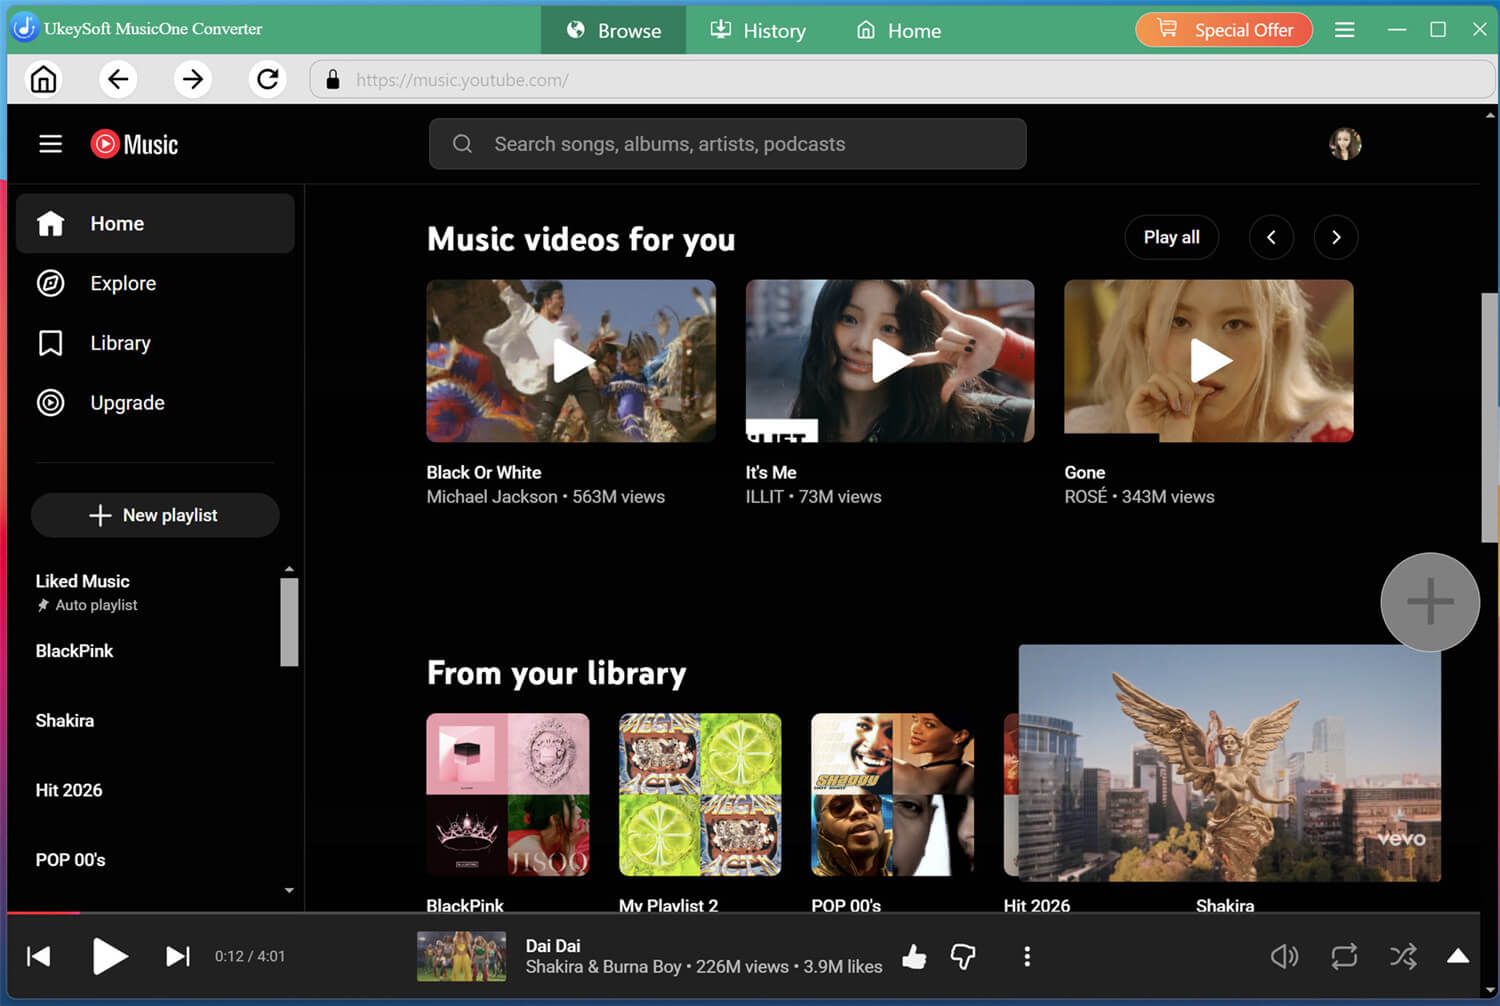Switch to the Browse tab
The height and width of the screenshot is (1006, 1500).
coord(614,30)
